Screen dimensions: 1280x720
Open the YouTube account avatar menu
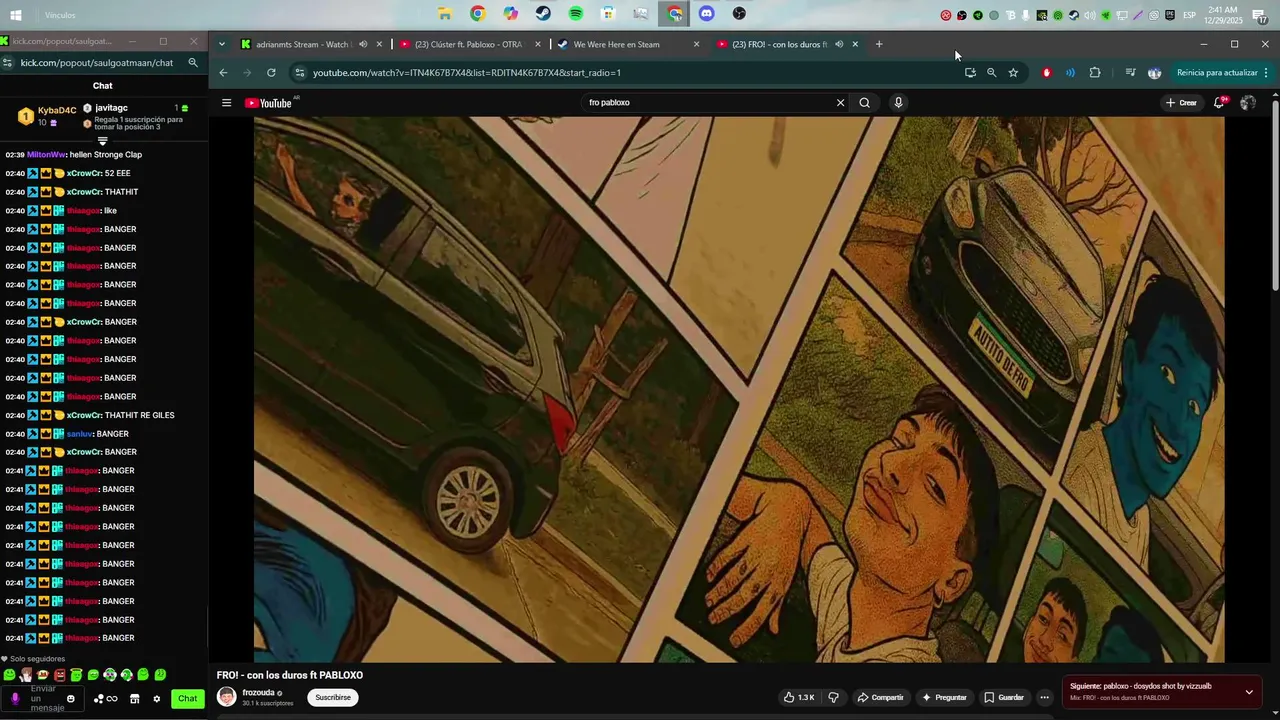1248,103
